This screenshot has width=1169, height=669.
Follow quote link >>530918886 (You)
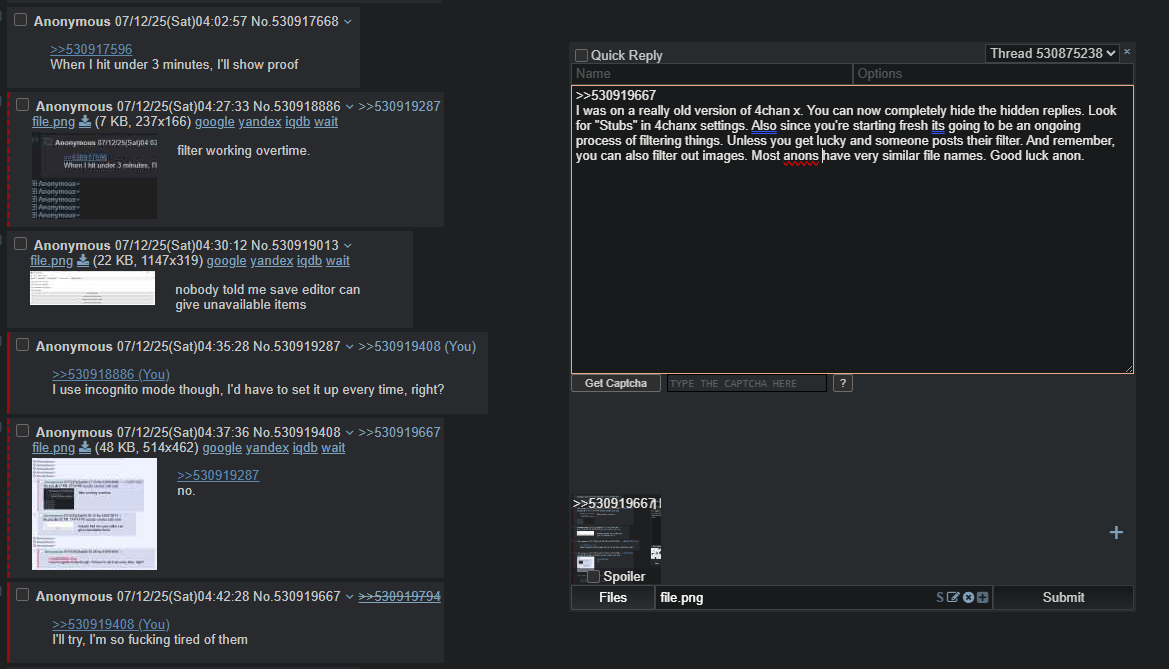coord(111,374)
